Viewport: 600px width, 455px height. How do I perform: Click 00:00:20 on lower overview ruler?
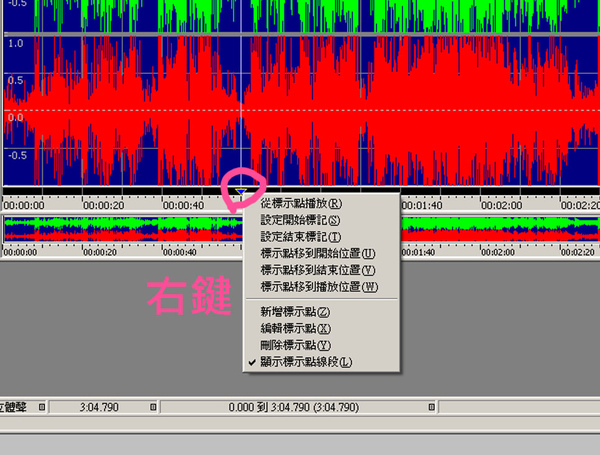click(x=100, y=253)
